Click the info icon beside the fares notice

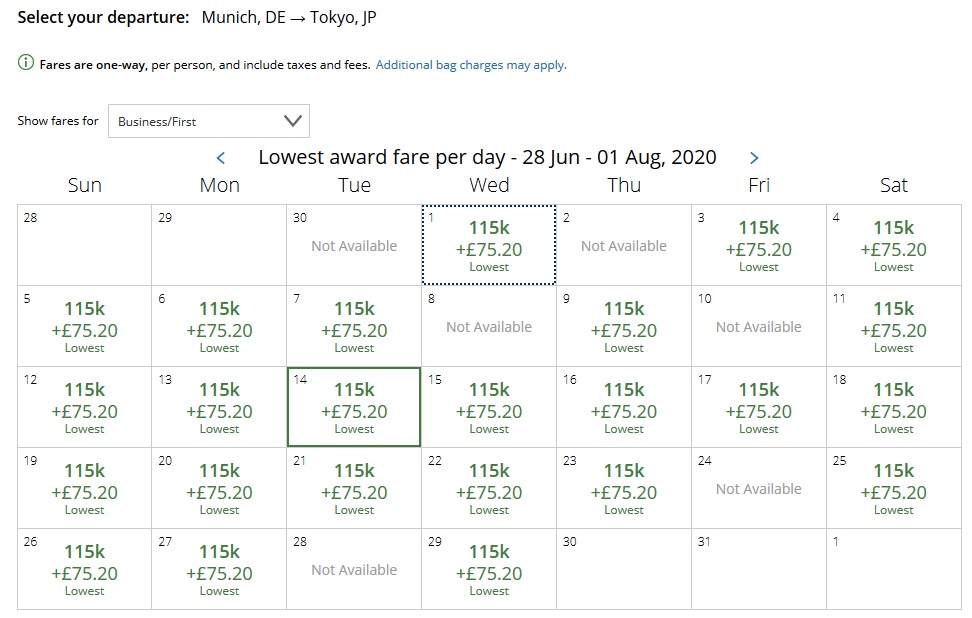coord(26,64)
